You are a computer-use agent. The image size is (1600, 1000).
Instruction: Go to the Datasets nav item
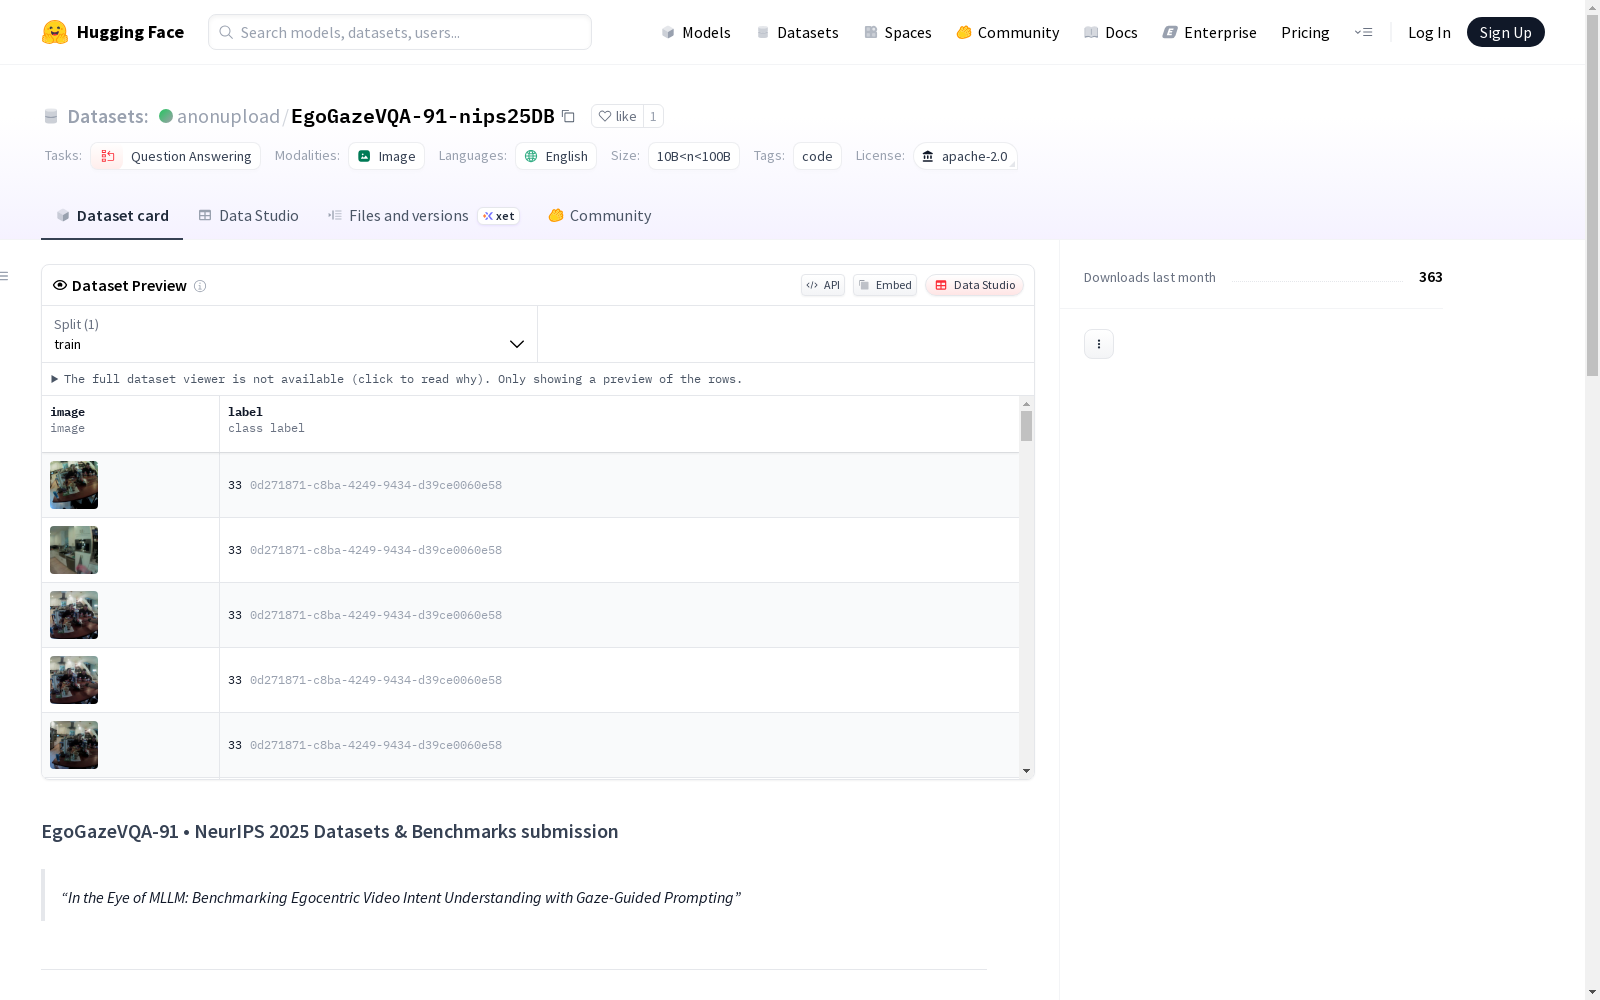click(797, 32)
